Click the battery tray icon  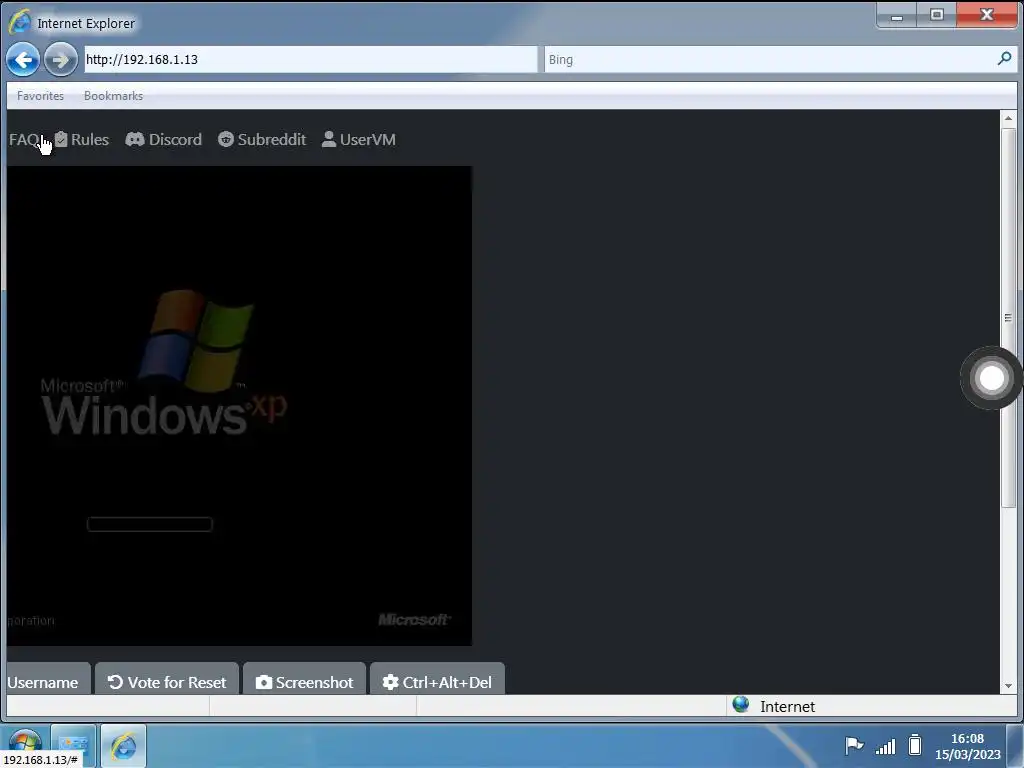pos(915,745)
